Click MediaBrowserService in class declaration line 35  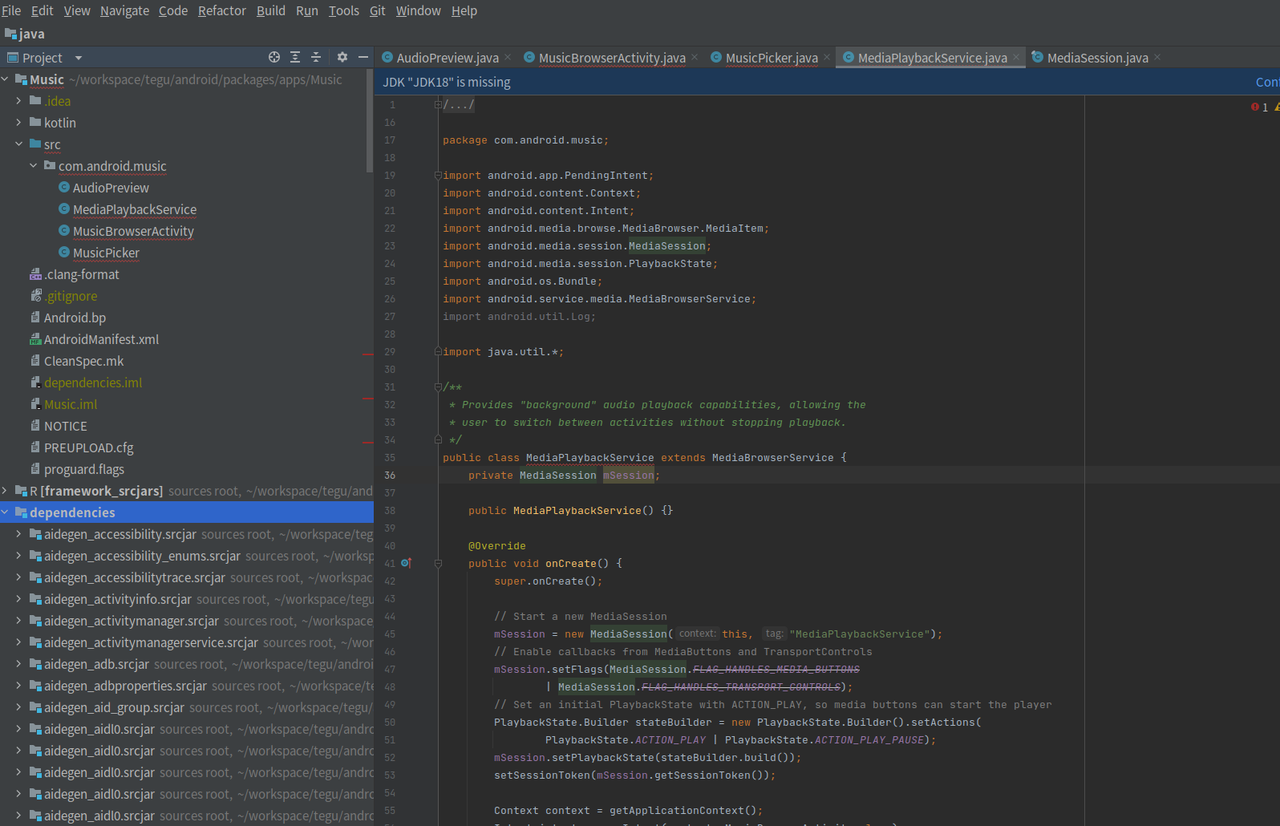click(x=773, y=458)
